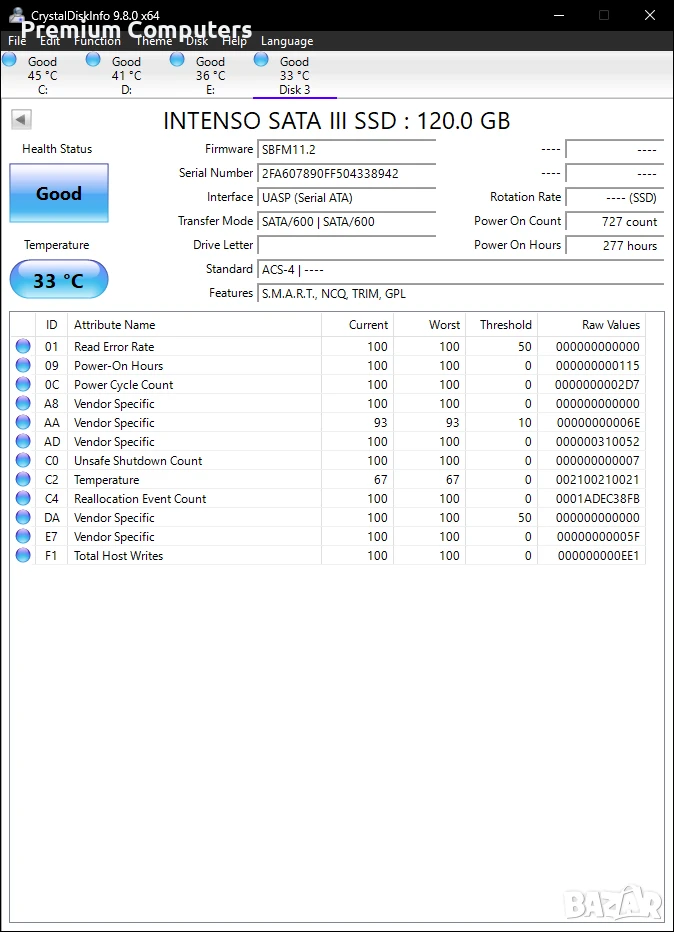Click status icon of Read Error Rate row
Image resolution: width=674 pixels, height=932 pixels.
[x=23, y=346]
